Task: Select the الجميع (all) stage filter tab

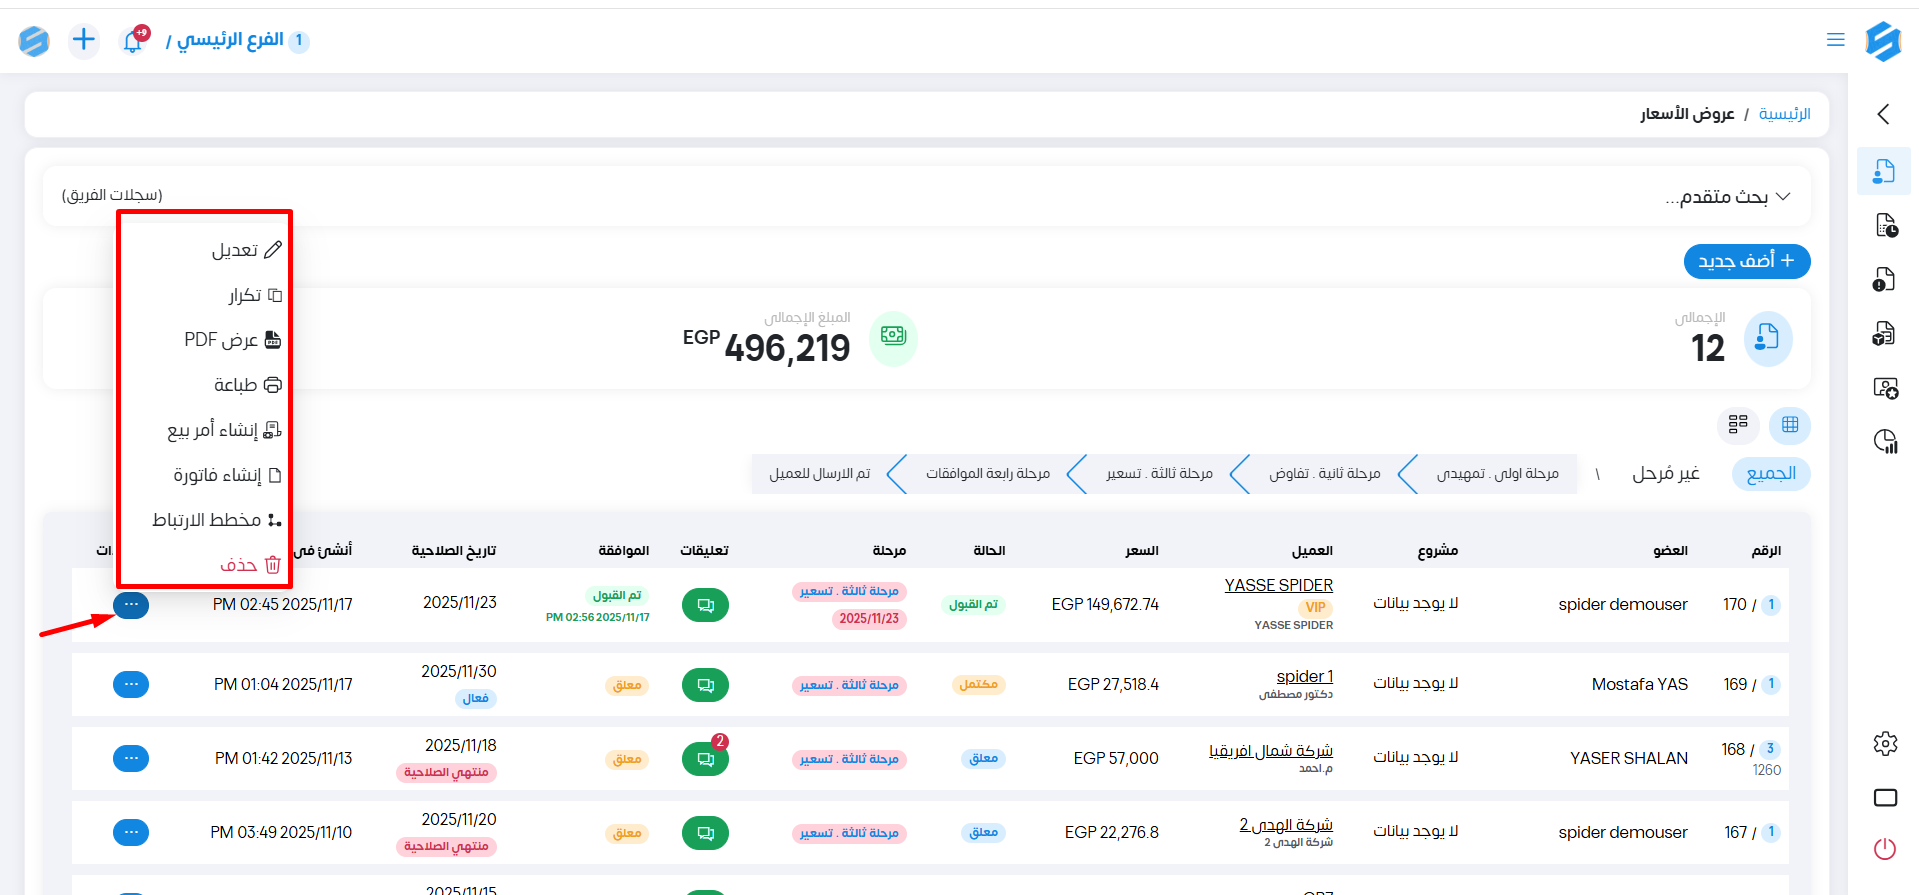Action: (x=1770, y=474)
